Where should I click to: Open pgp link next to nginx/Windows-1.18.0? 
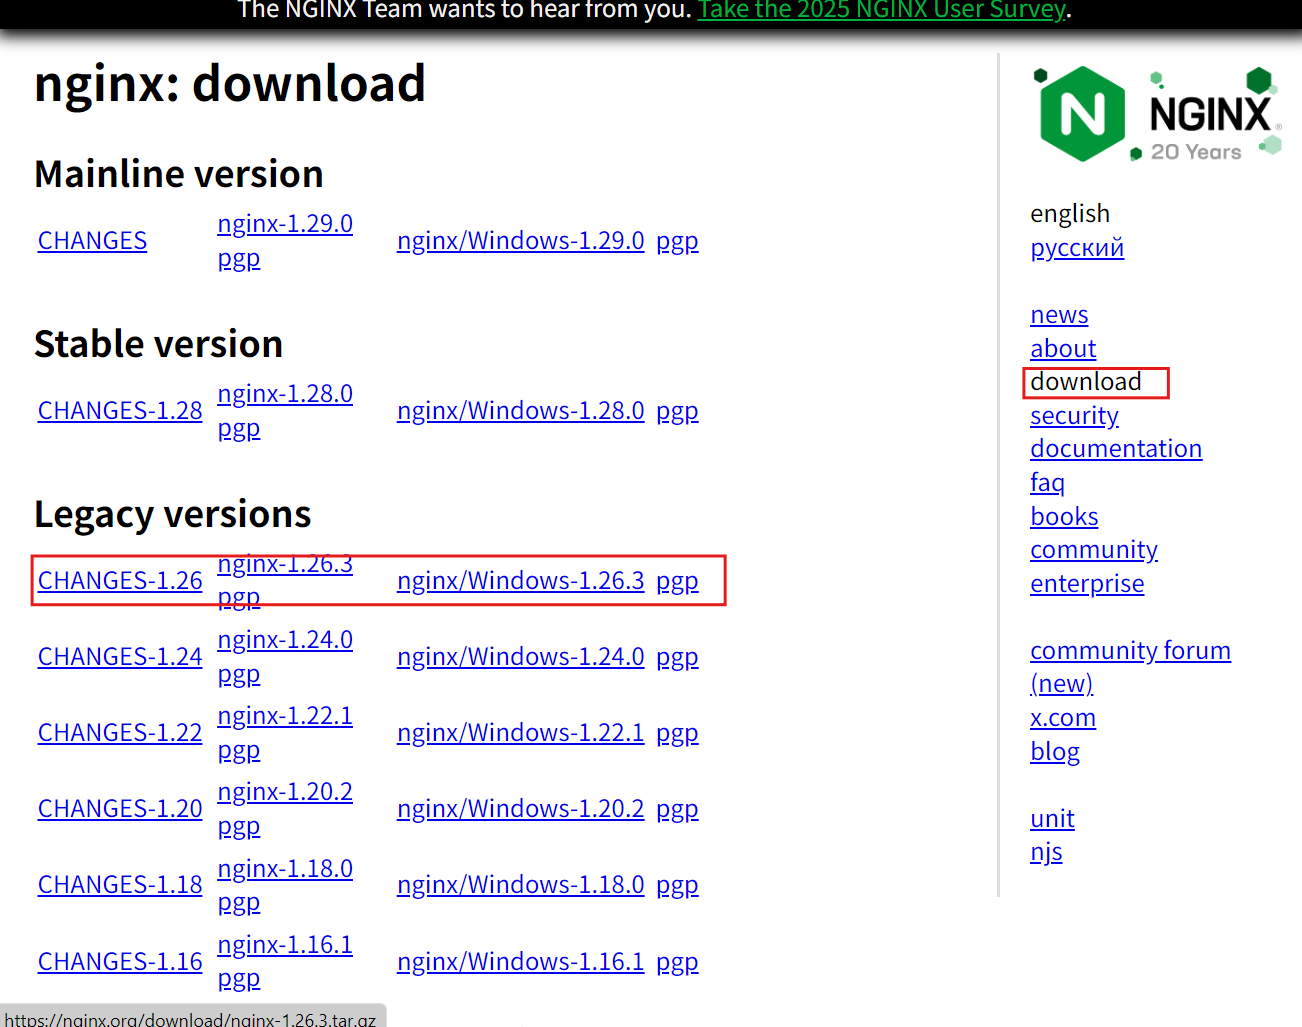pos(677,885)
